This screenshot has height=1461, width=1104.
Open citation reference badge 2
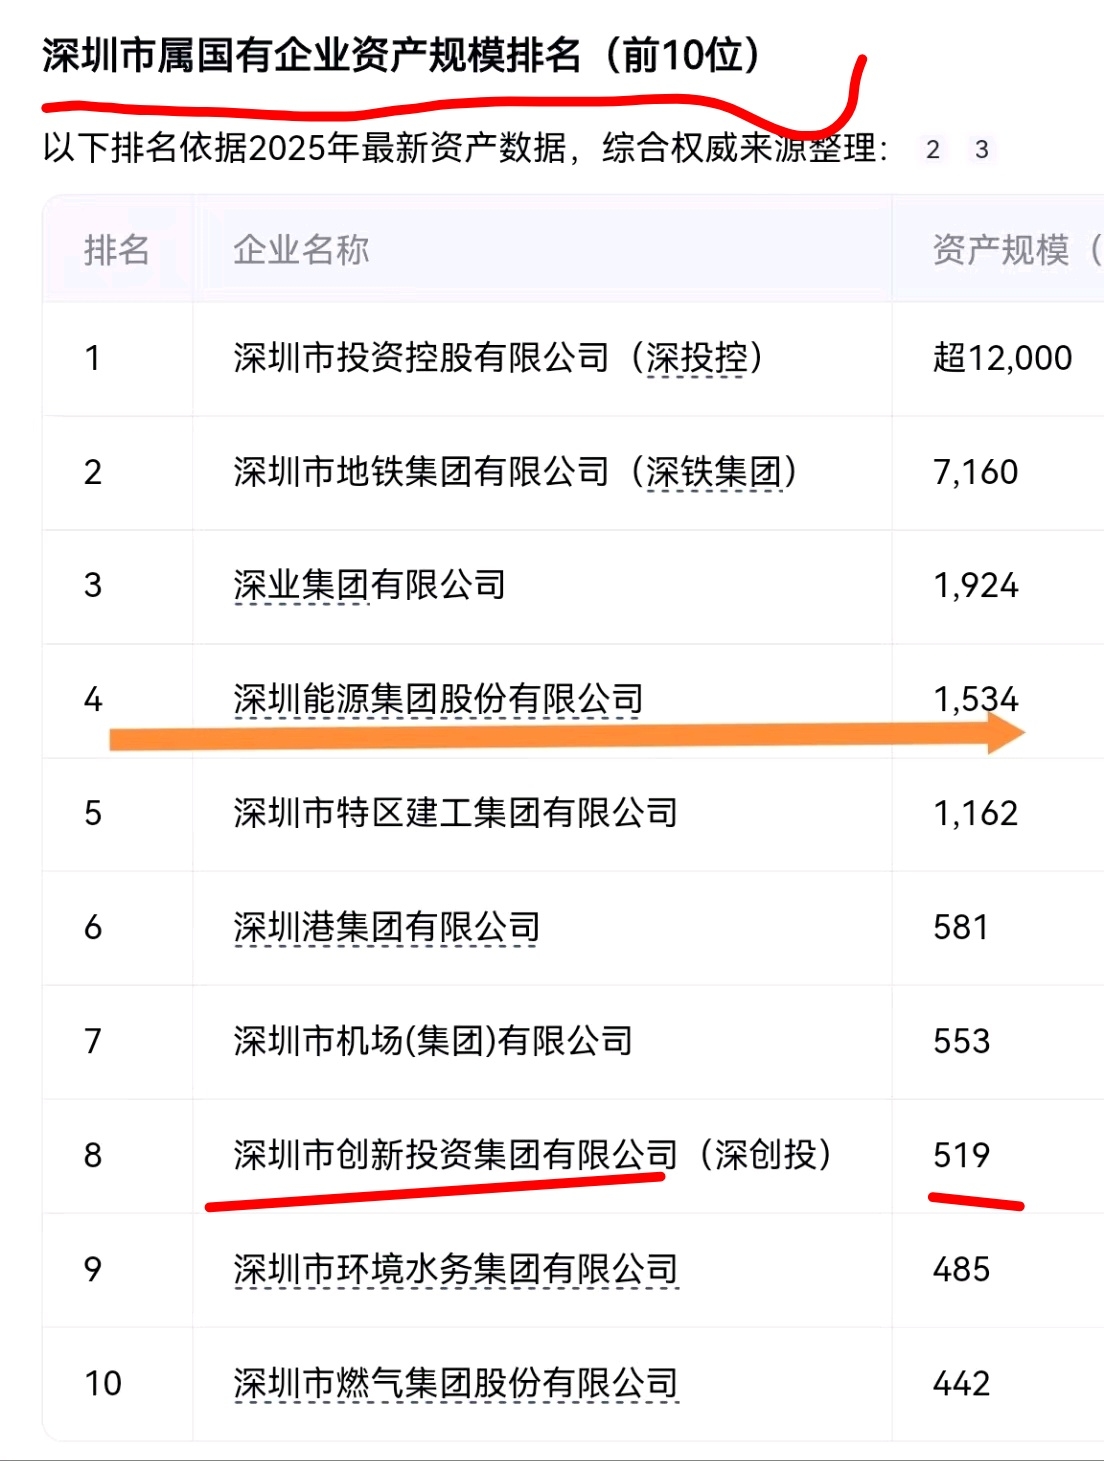point(933,150)
